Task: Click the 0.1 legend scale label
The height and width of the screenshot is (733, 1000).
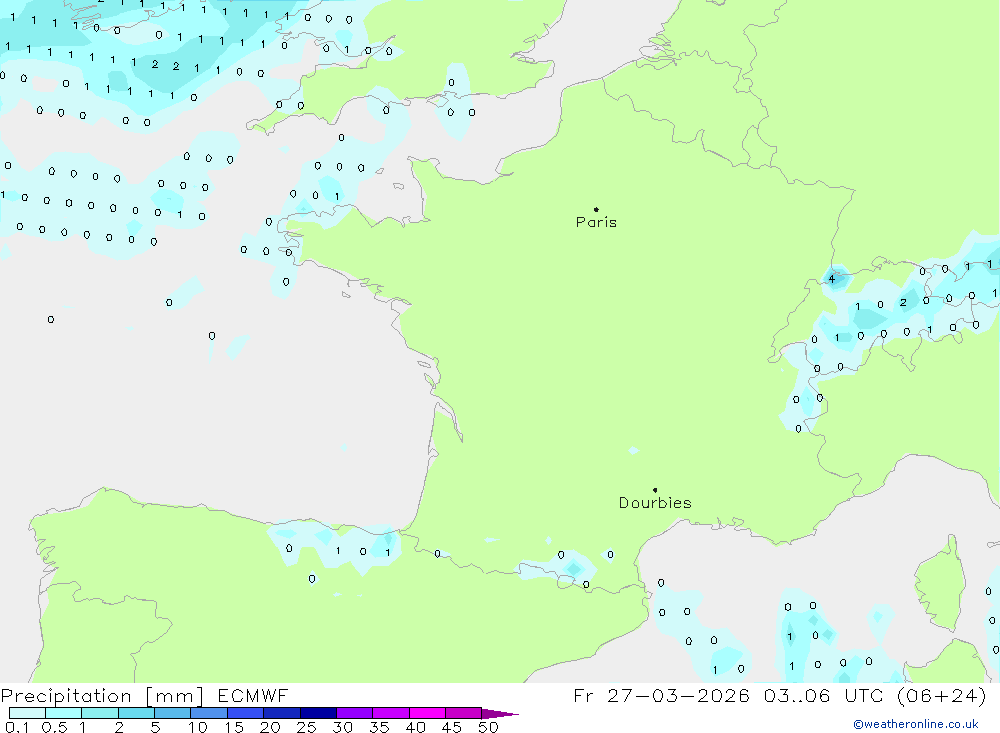Action: 17,727
